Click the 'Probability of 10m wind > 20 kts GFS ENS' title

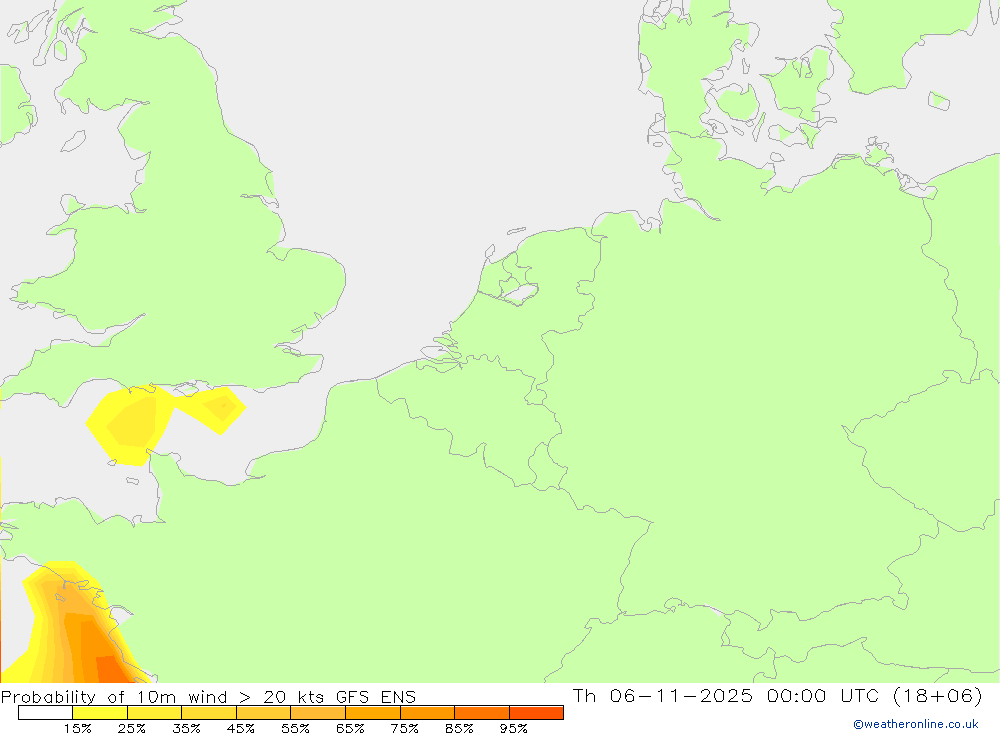click(209, 697)
